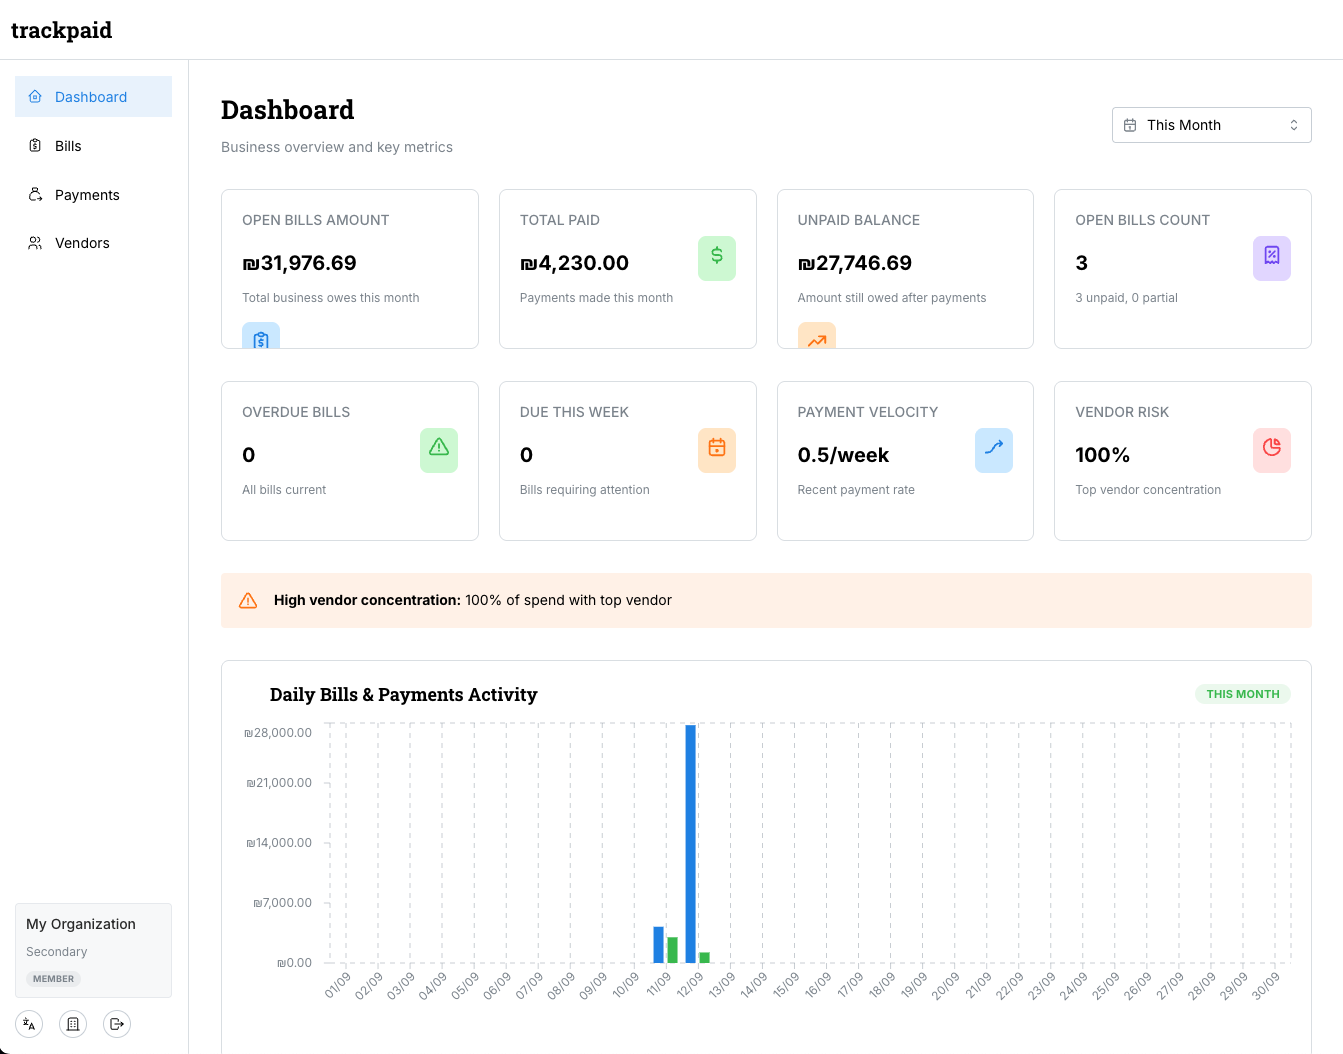Click the logout icon at bottom left
The image size is (1343, 1054).
pos(116,1023)
